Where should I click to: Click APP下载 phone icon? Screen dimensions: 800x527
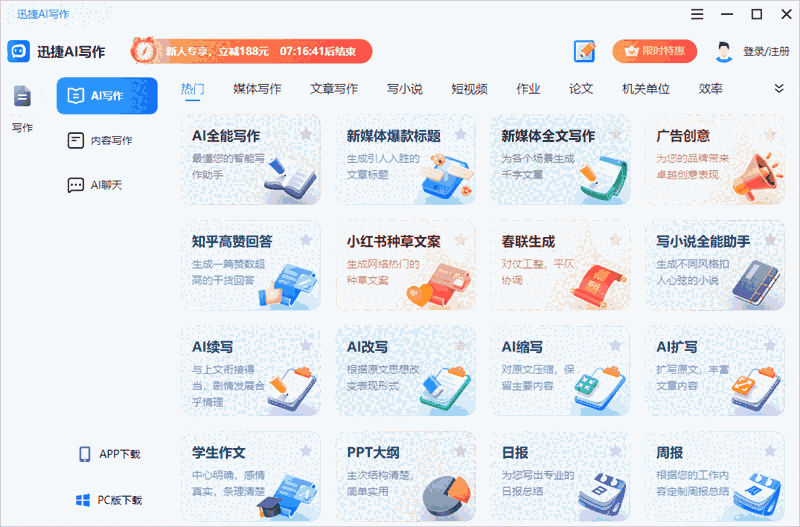[x=85, y=454]
